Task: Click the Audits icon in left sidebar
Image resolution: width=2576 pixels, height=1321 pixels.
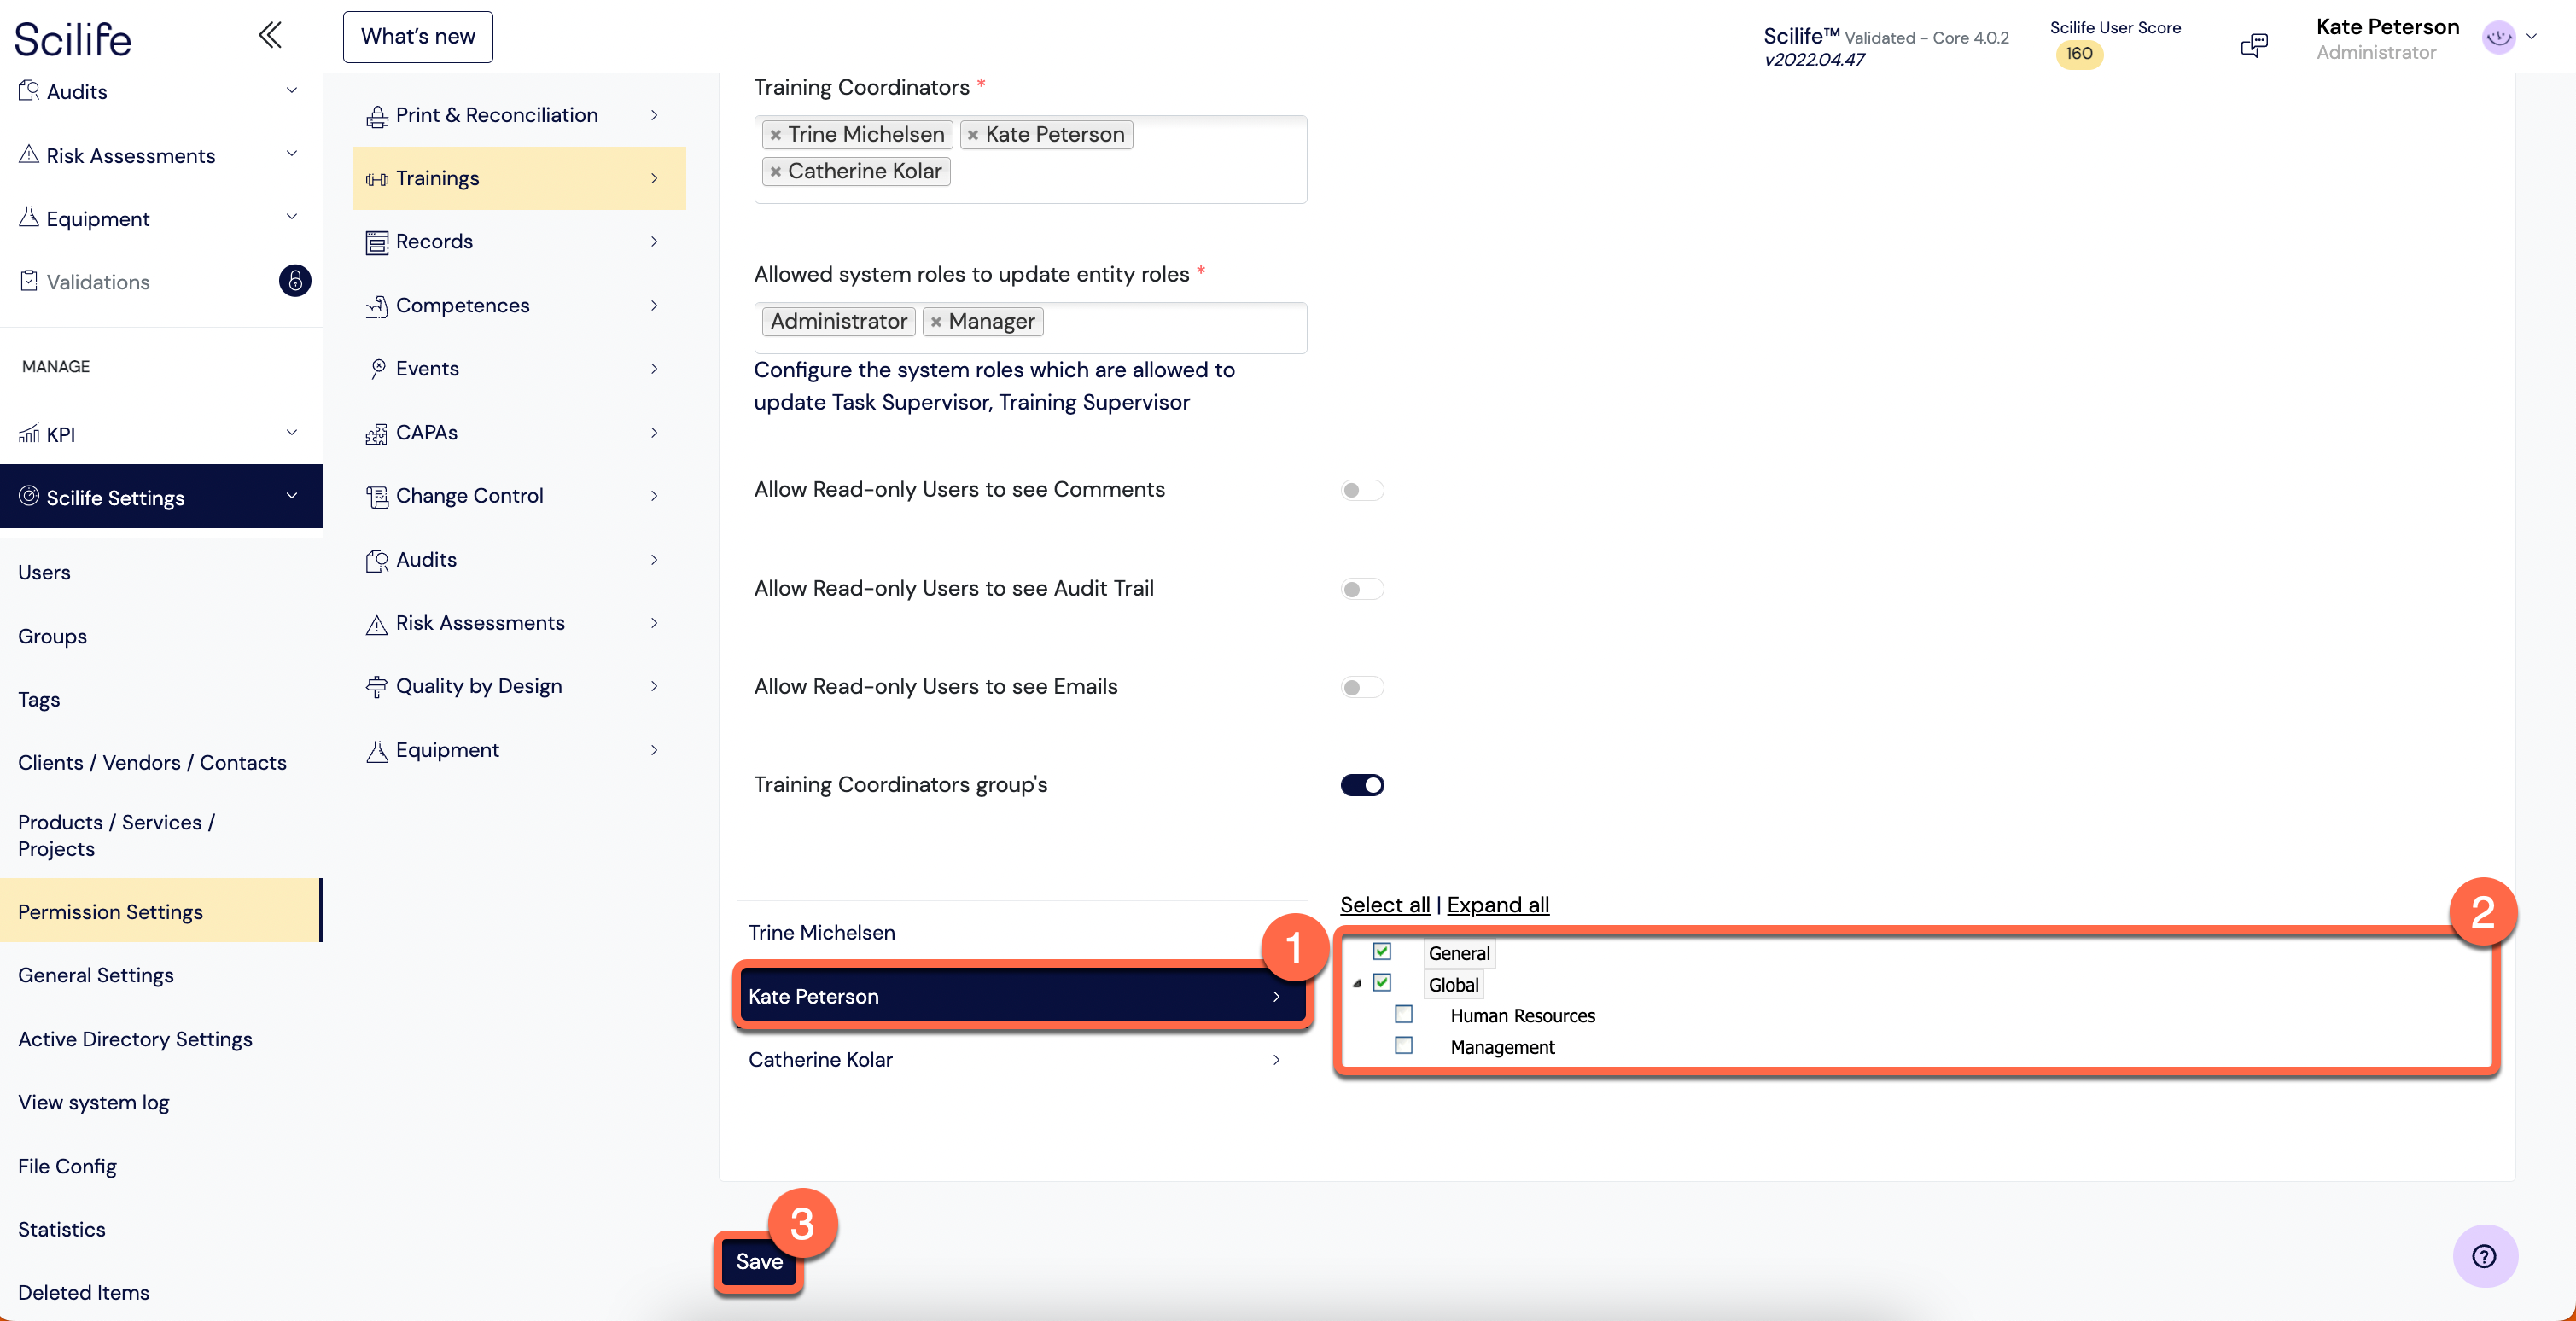Action: click(x=29, y=90)
